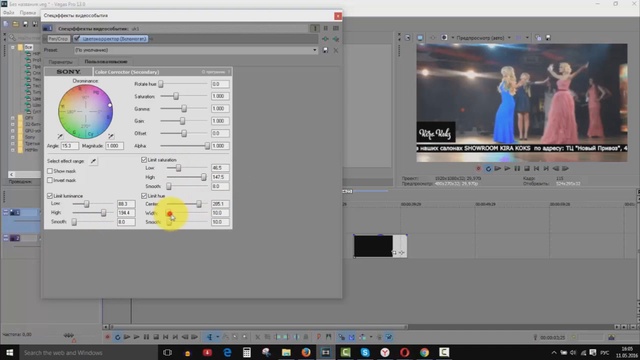Enable the Invert mask checkbox
The width and height of the screenshot is (640, 360).
click(50, 180)
